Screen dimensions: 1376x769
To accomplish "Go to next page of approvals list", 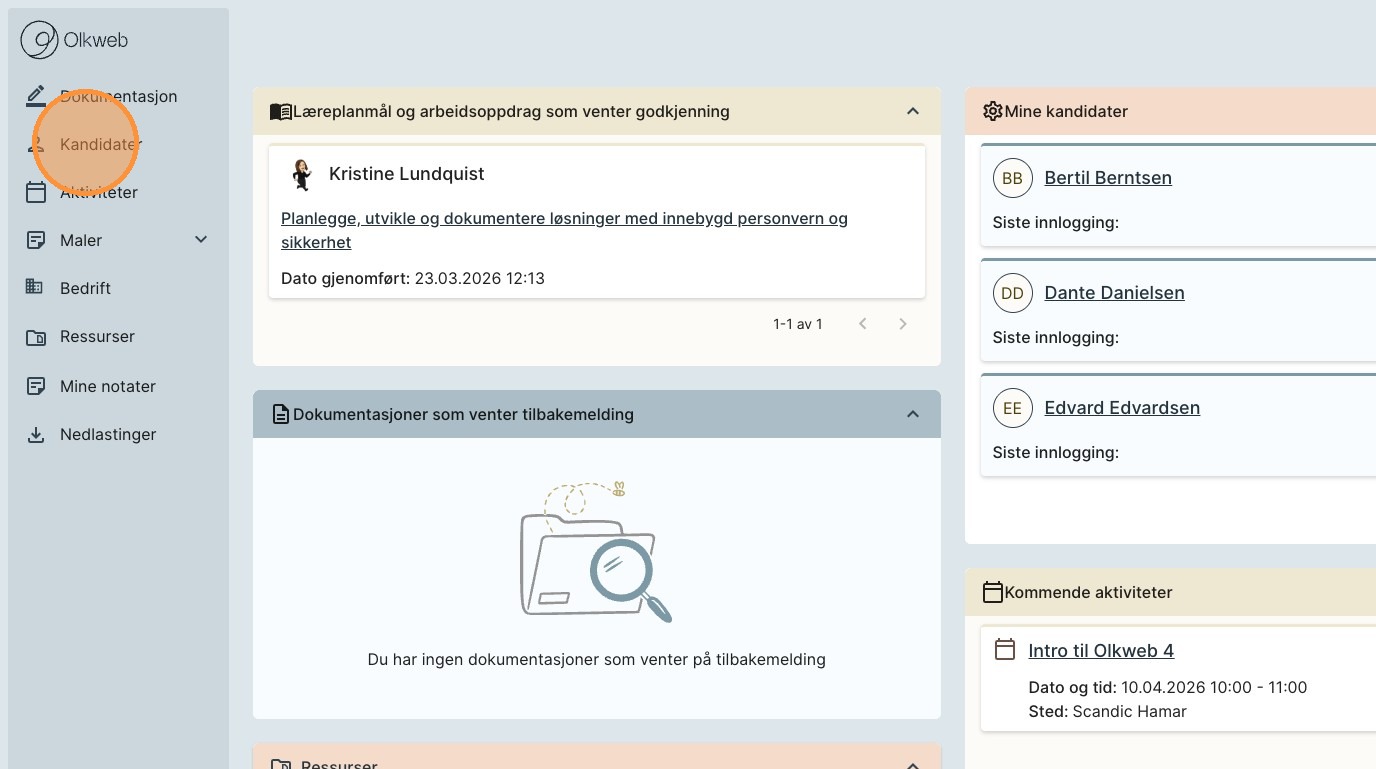I will tap(903, 324).
